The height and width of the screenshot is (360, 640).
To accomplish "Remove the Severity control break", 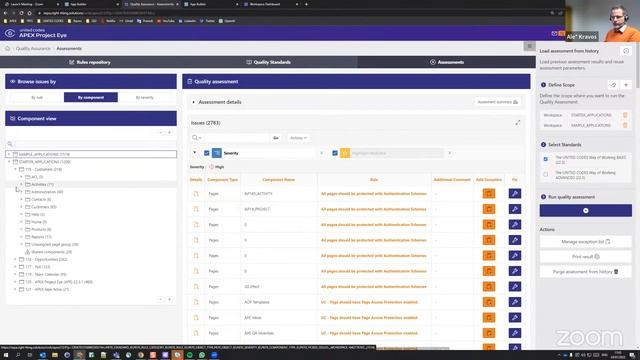I will 322,153.
